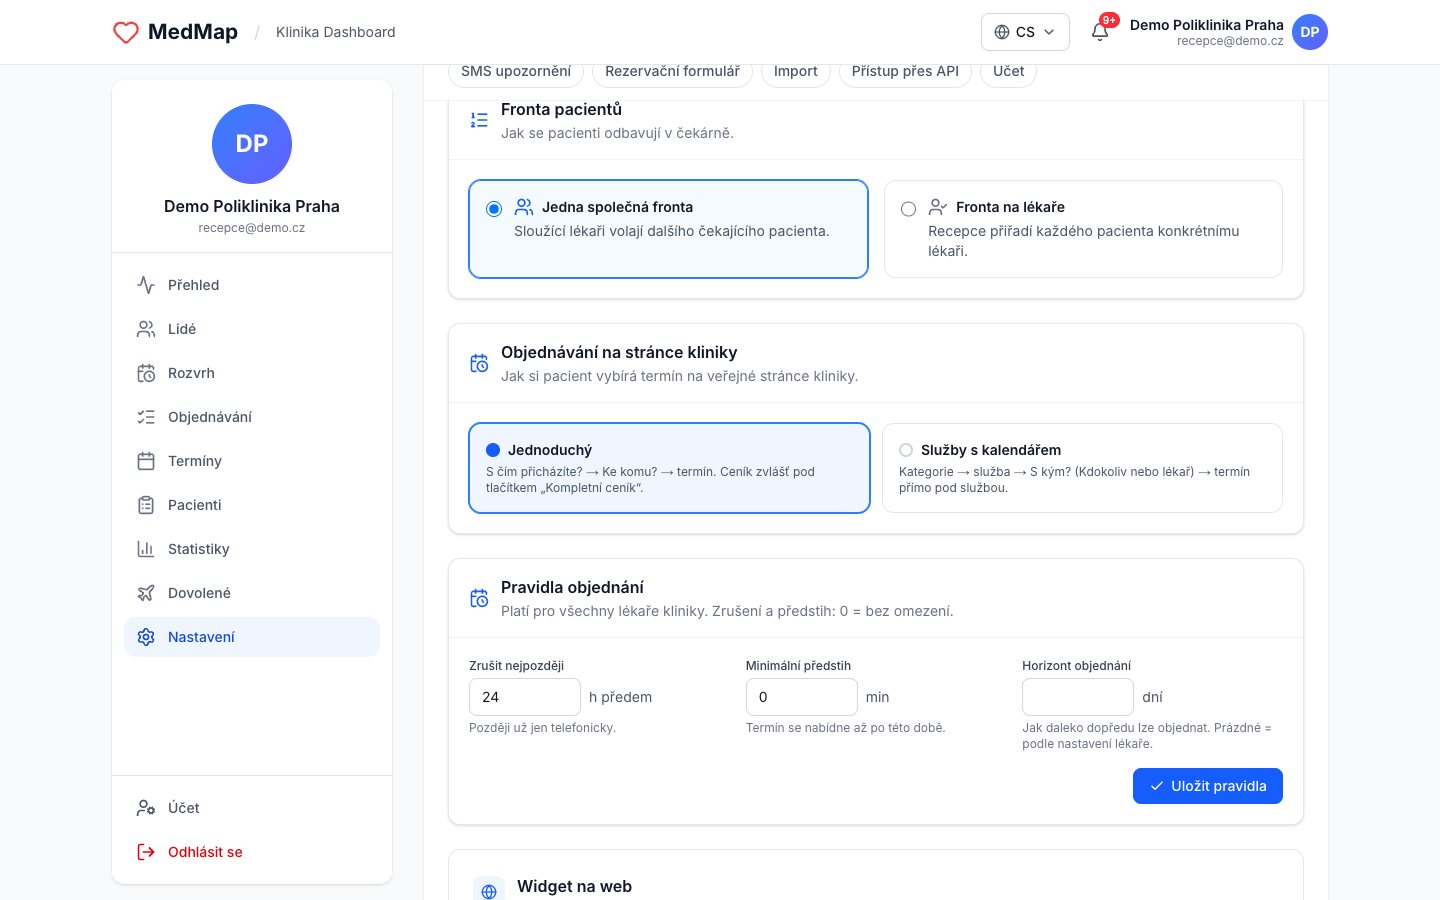The height and width of the screenshot is (900, 1440).
Task: Choose Jednoduchý booking mode
Action: pyautogui.click(x=669, y=468)
